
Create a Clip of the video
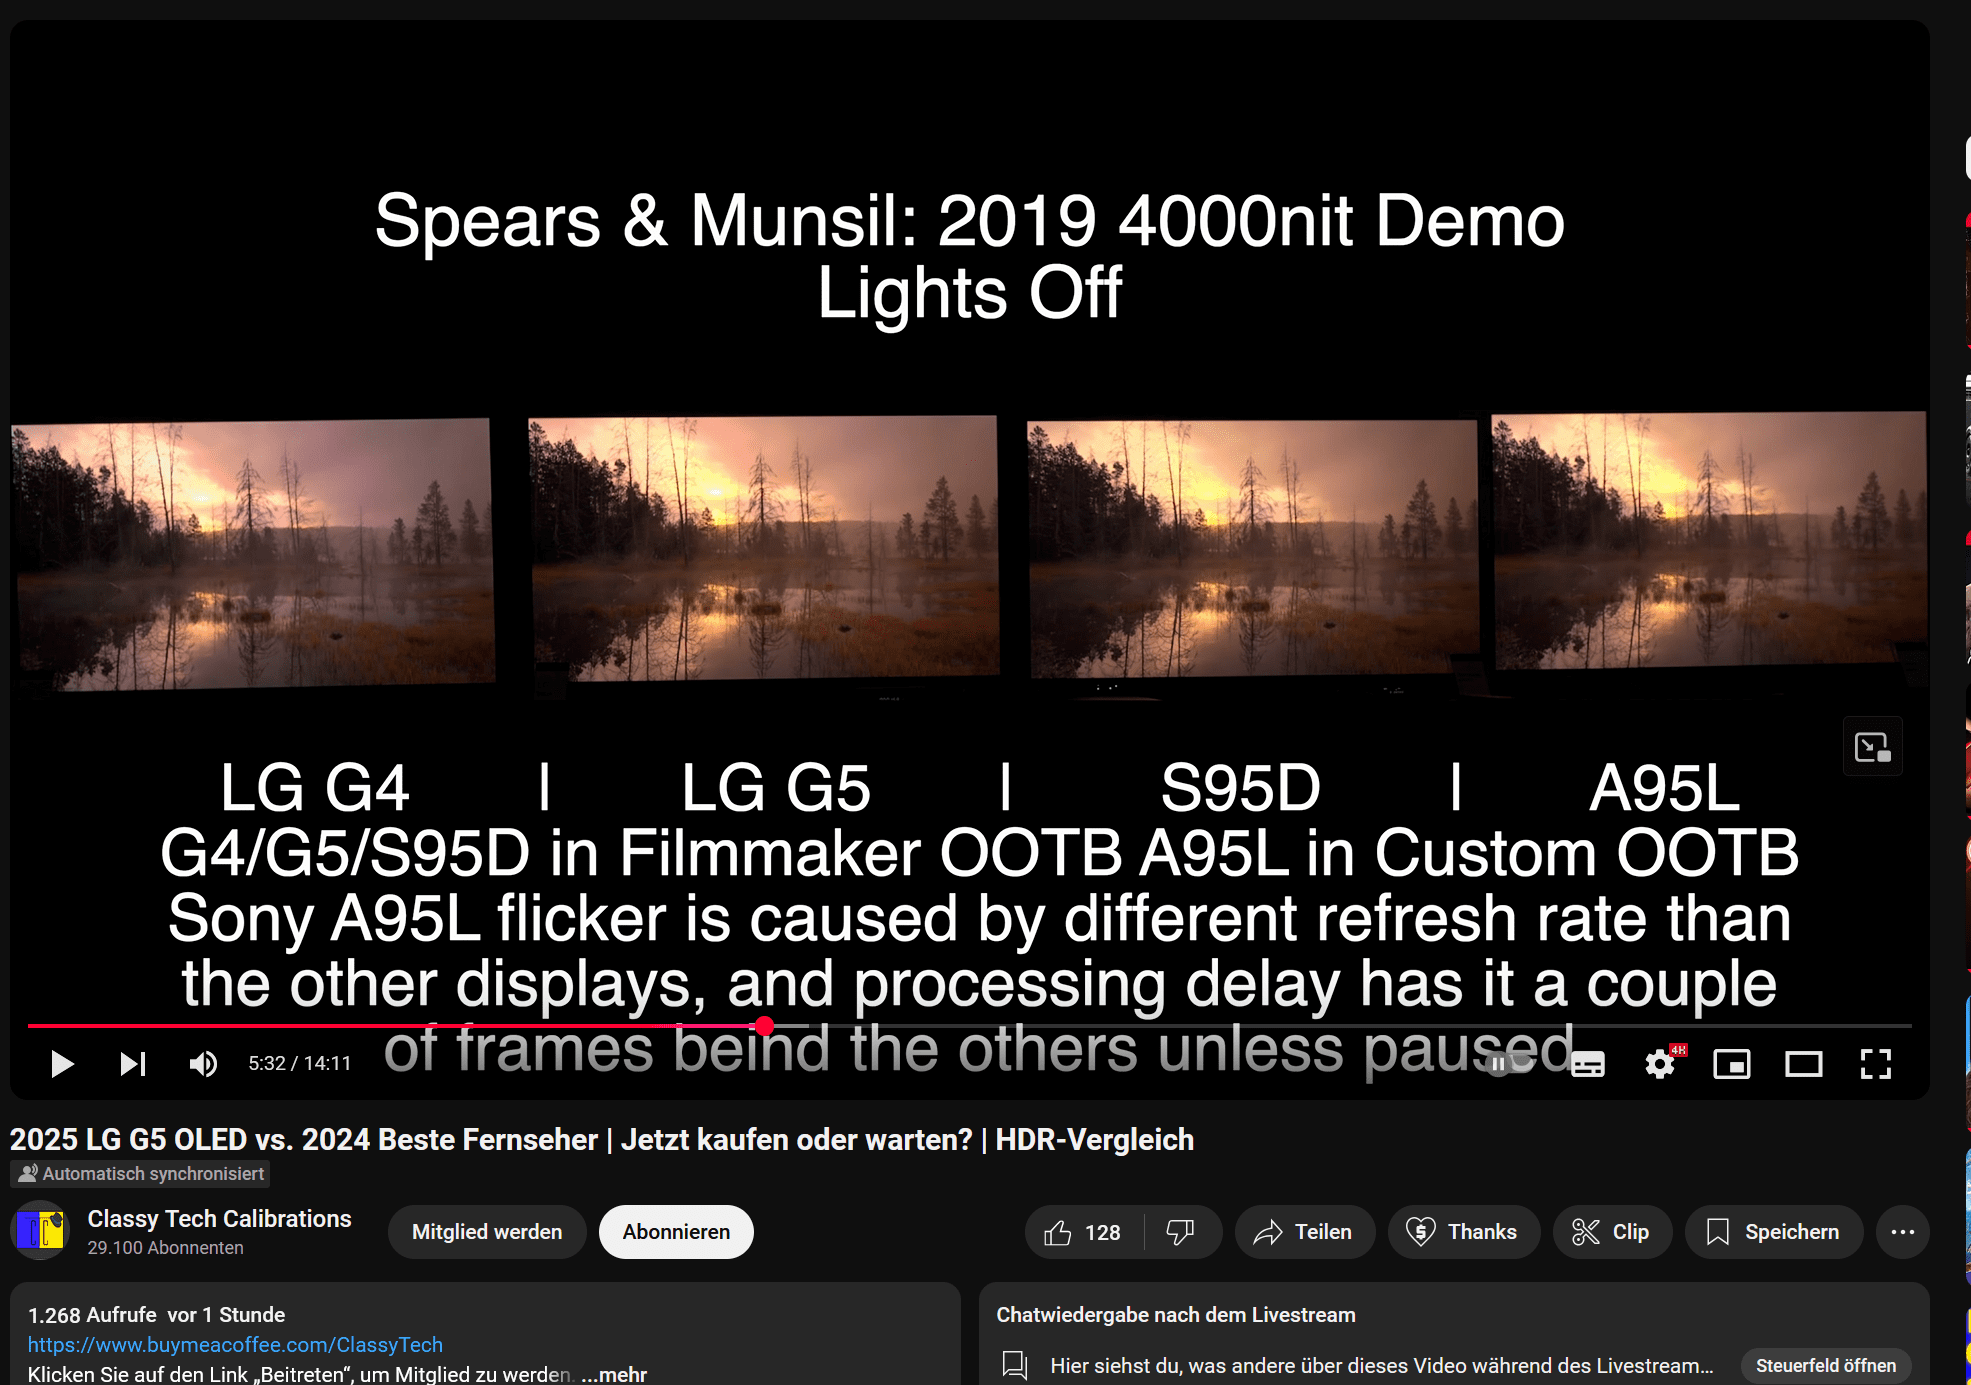click(x=1612, y=1232)
